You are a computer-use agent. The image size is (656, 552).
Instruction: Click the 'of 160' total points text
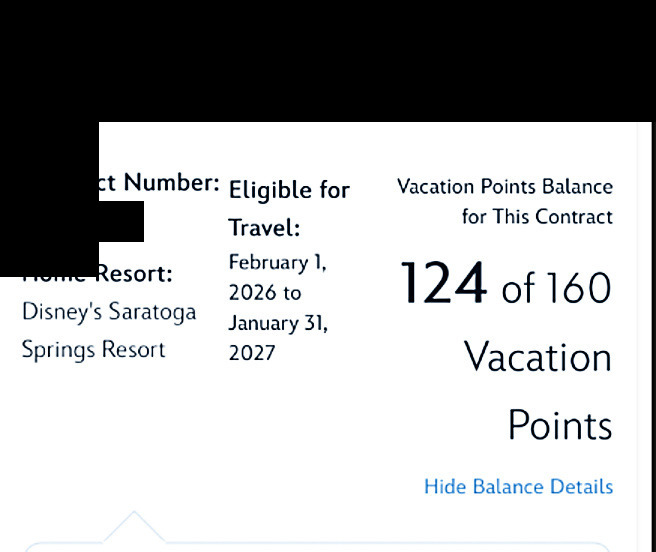(x=555, y=289)
